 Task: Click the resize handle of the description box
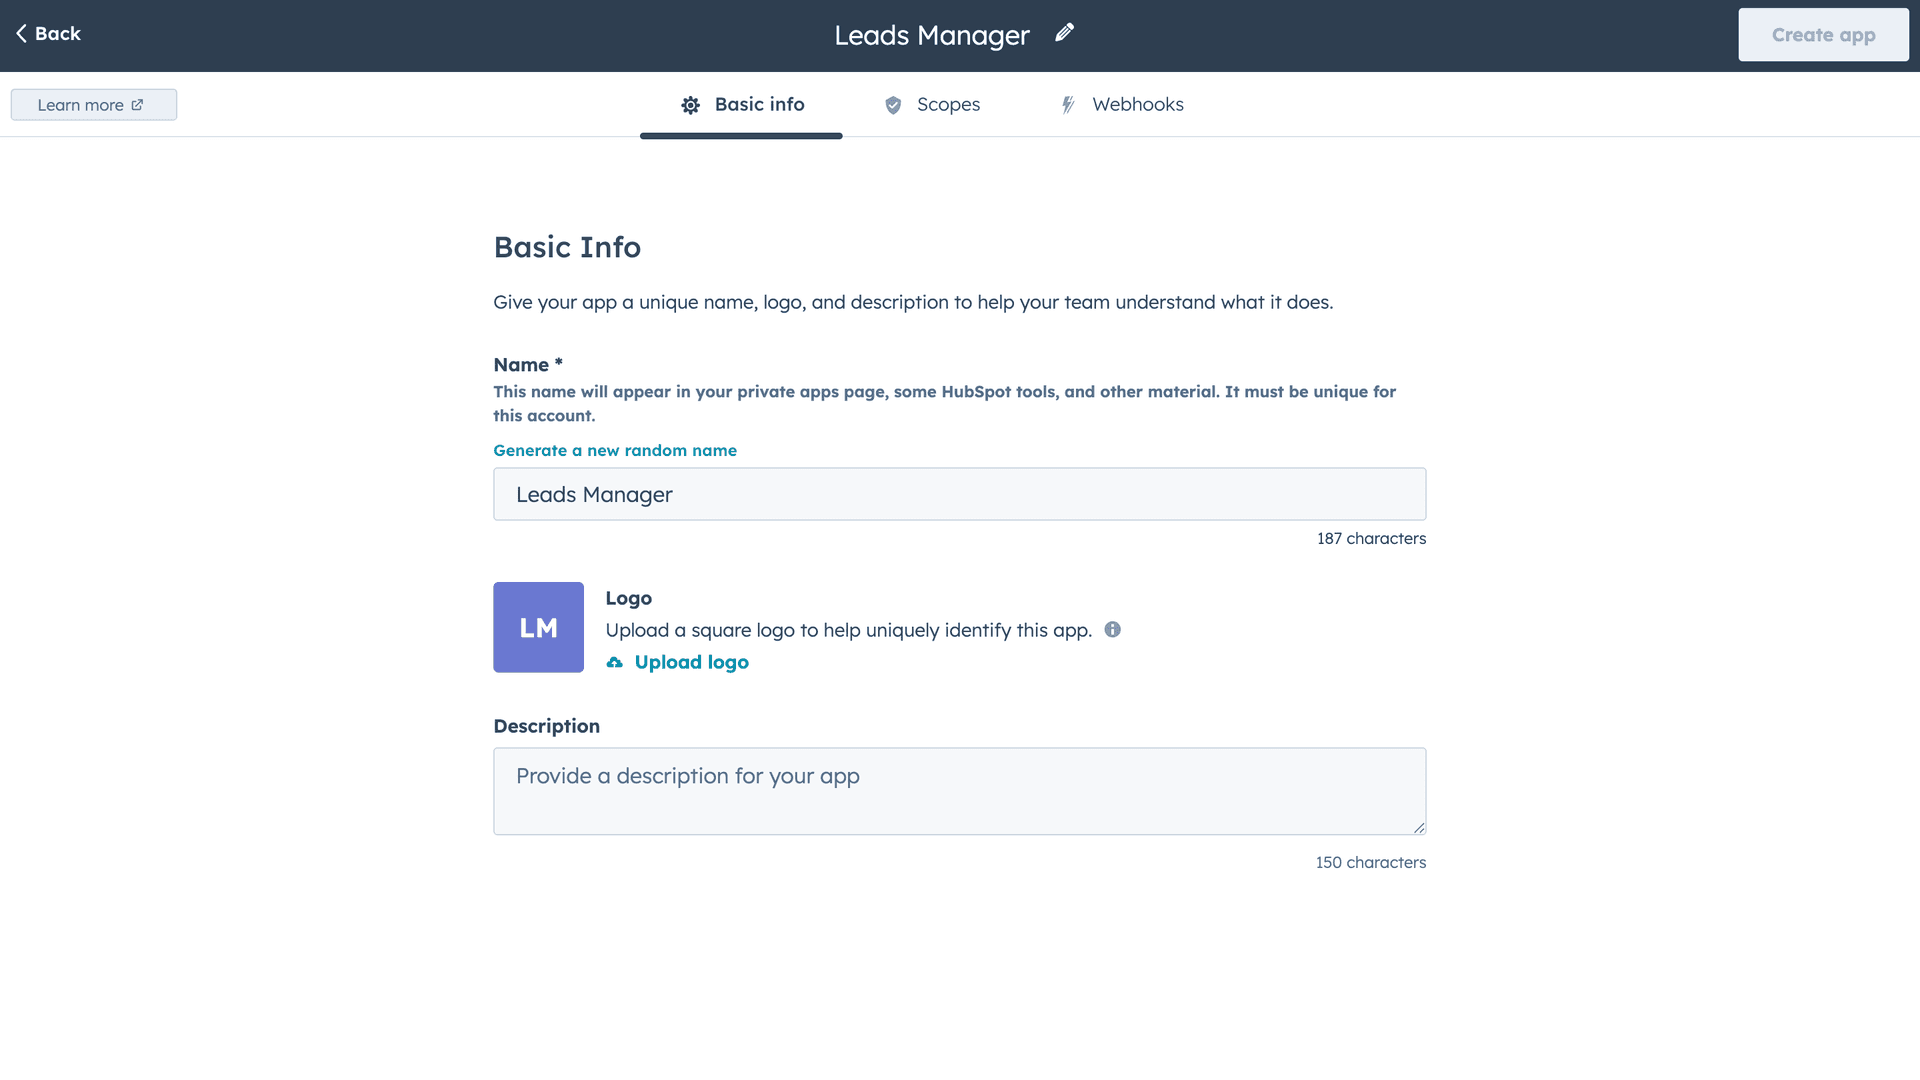pos(1419,828)
